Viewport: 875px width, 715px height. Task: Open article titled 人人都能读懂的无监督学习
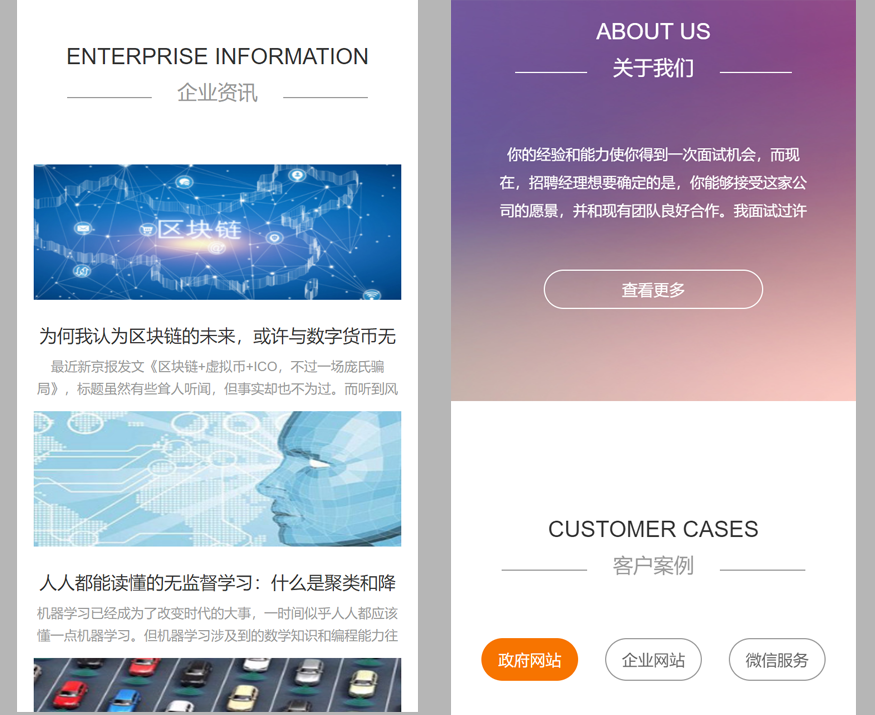(217, 583)
